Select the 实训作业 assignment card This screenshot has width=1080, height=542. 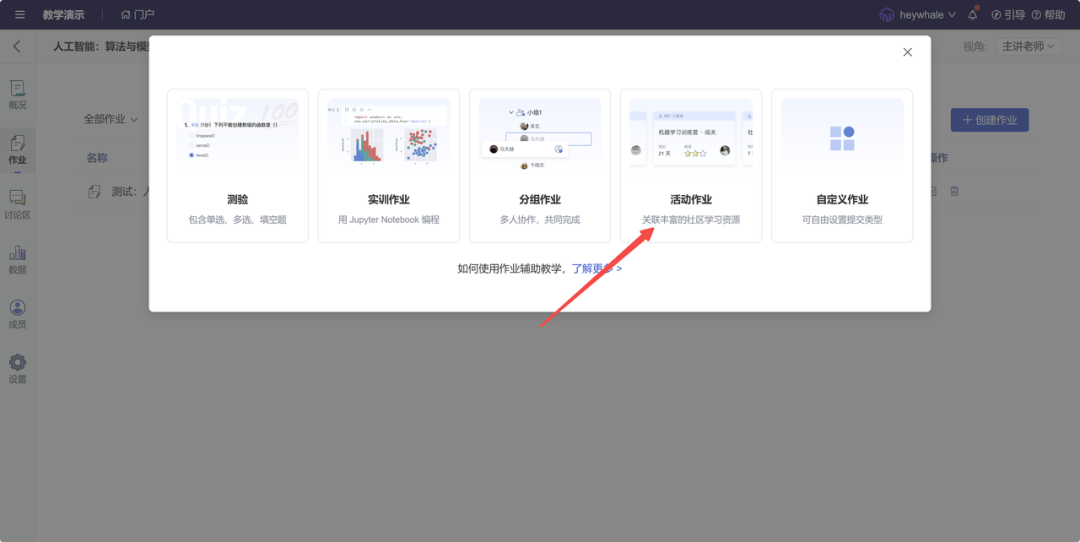click(x=388, y=166)
